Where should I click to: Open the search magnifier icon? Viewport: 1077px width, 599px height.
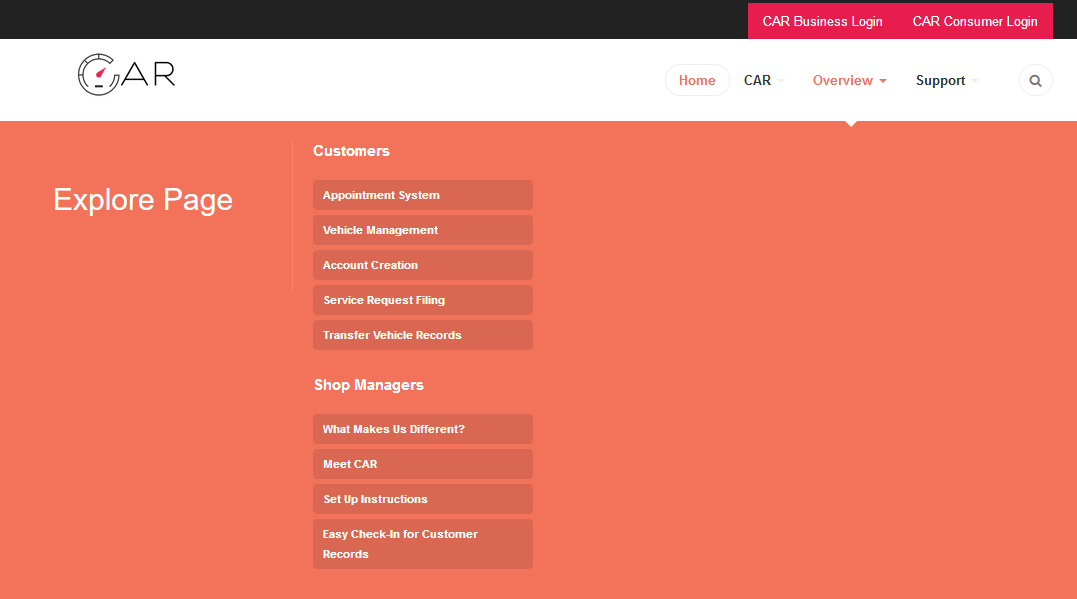pos(1035,80)
